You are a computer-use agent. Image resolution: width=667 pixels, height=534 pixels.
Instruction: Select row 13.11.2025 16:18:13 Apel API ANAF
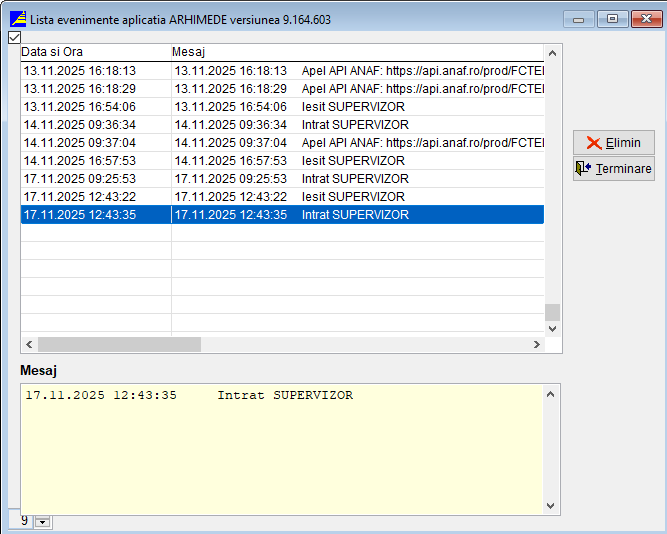[x=282, y=71]
